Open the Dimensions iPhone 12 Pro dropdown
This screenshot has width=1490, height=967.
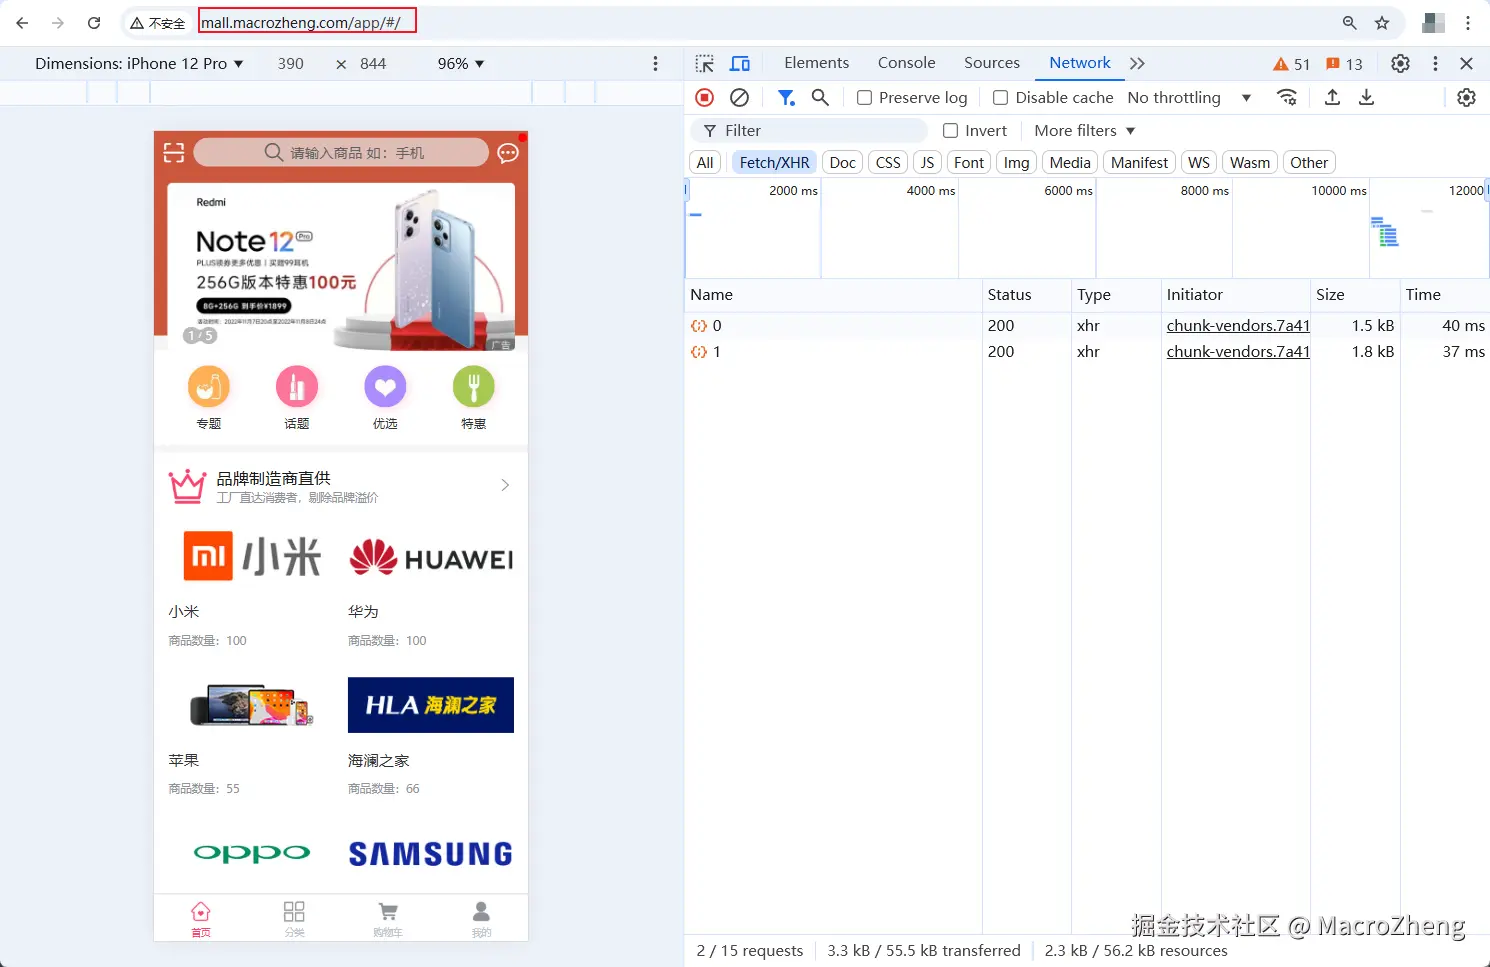[139, 63]
